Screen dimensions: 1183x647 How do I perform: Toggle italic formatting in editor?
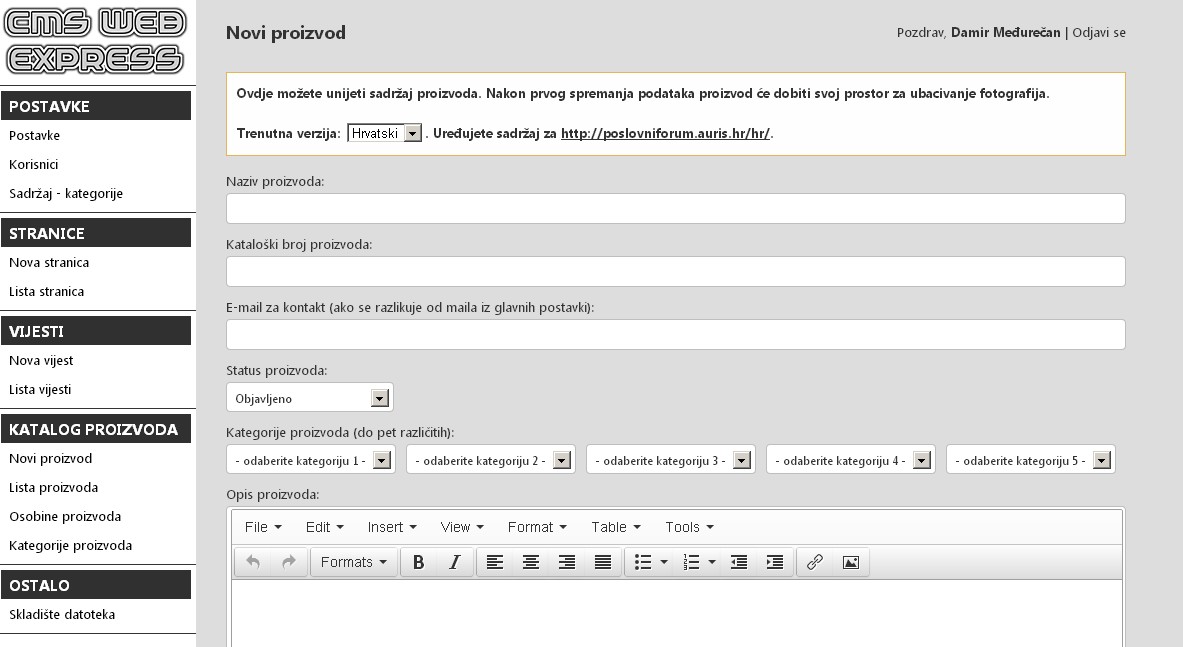tap(454, 562)
